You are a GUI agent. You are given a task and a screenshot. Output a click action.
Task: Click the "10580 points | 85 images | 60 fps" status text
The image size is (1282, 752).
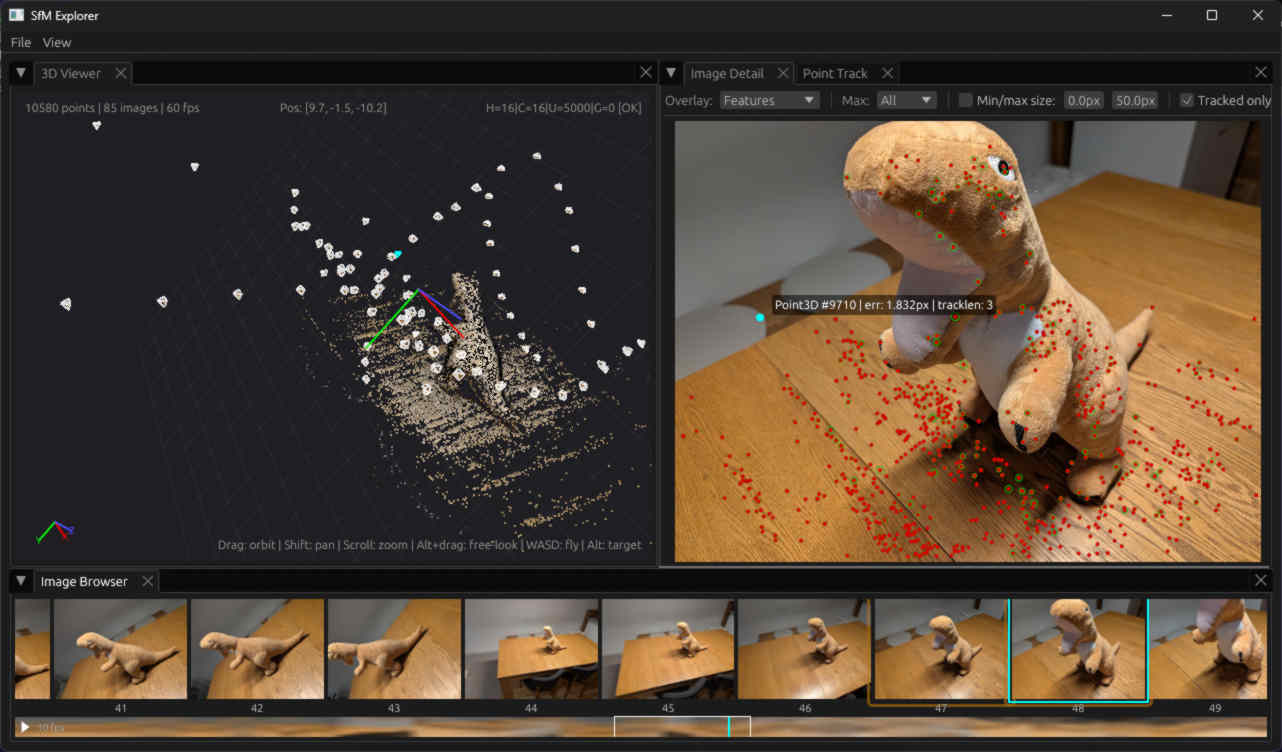pos(112,107)
